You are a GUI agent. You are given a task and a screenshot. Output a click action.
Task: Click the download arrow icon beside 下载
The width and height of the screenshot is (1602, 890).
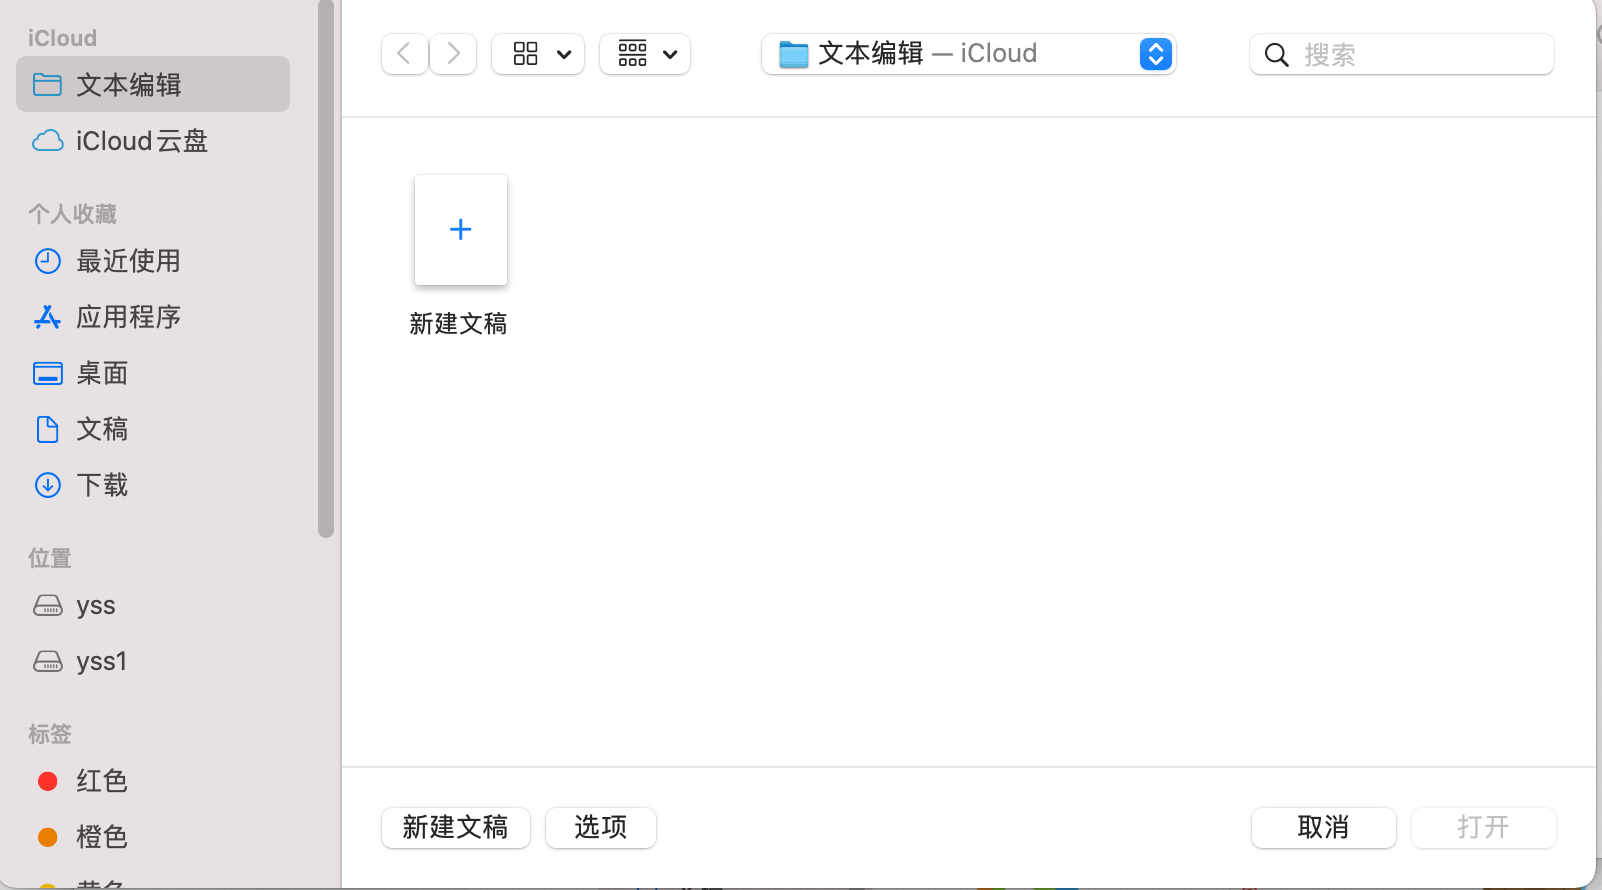point(48,485)
